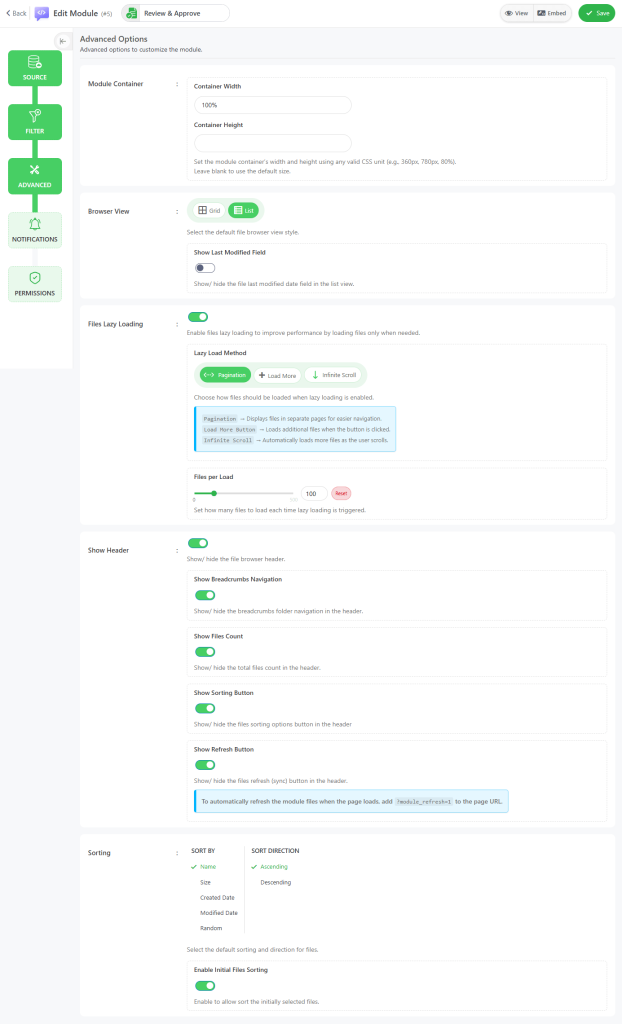This screenshot has width=622, height=1024.
Task: Collapse the sidebar with the arrow icon
Action: pyautogui.click(x=63, y=41)
